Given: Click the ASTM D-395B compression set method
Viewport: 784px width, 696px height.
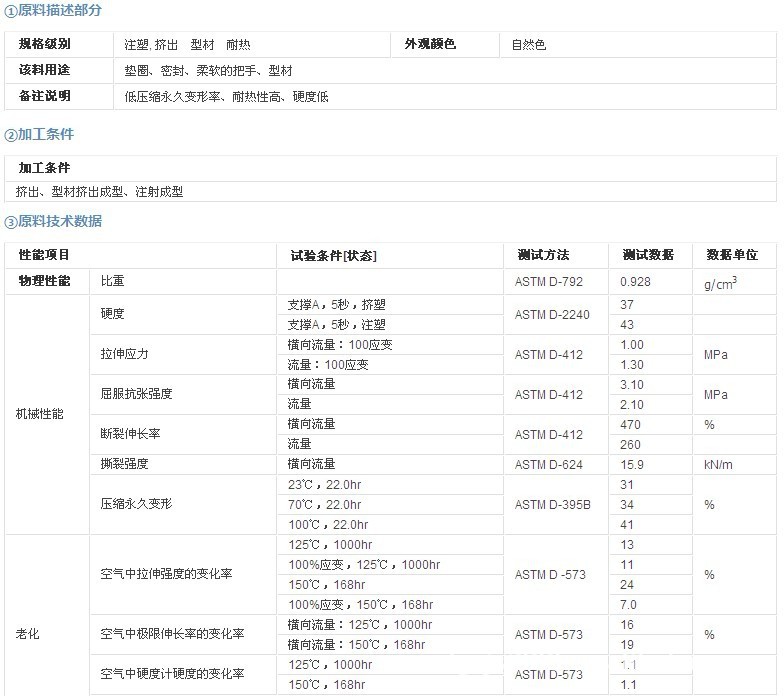Looking at the screenshot, I should coord(552,504).
